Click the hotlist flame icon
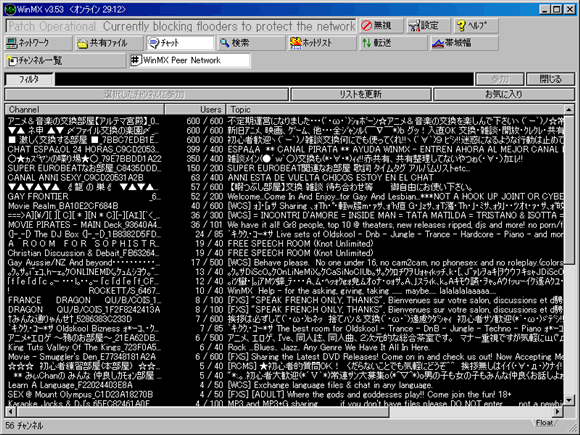This screenshot has height=435, width=580. pyautogui.click(x=296, y=43)
